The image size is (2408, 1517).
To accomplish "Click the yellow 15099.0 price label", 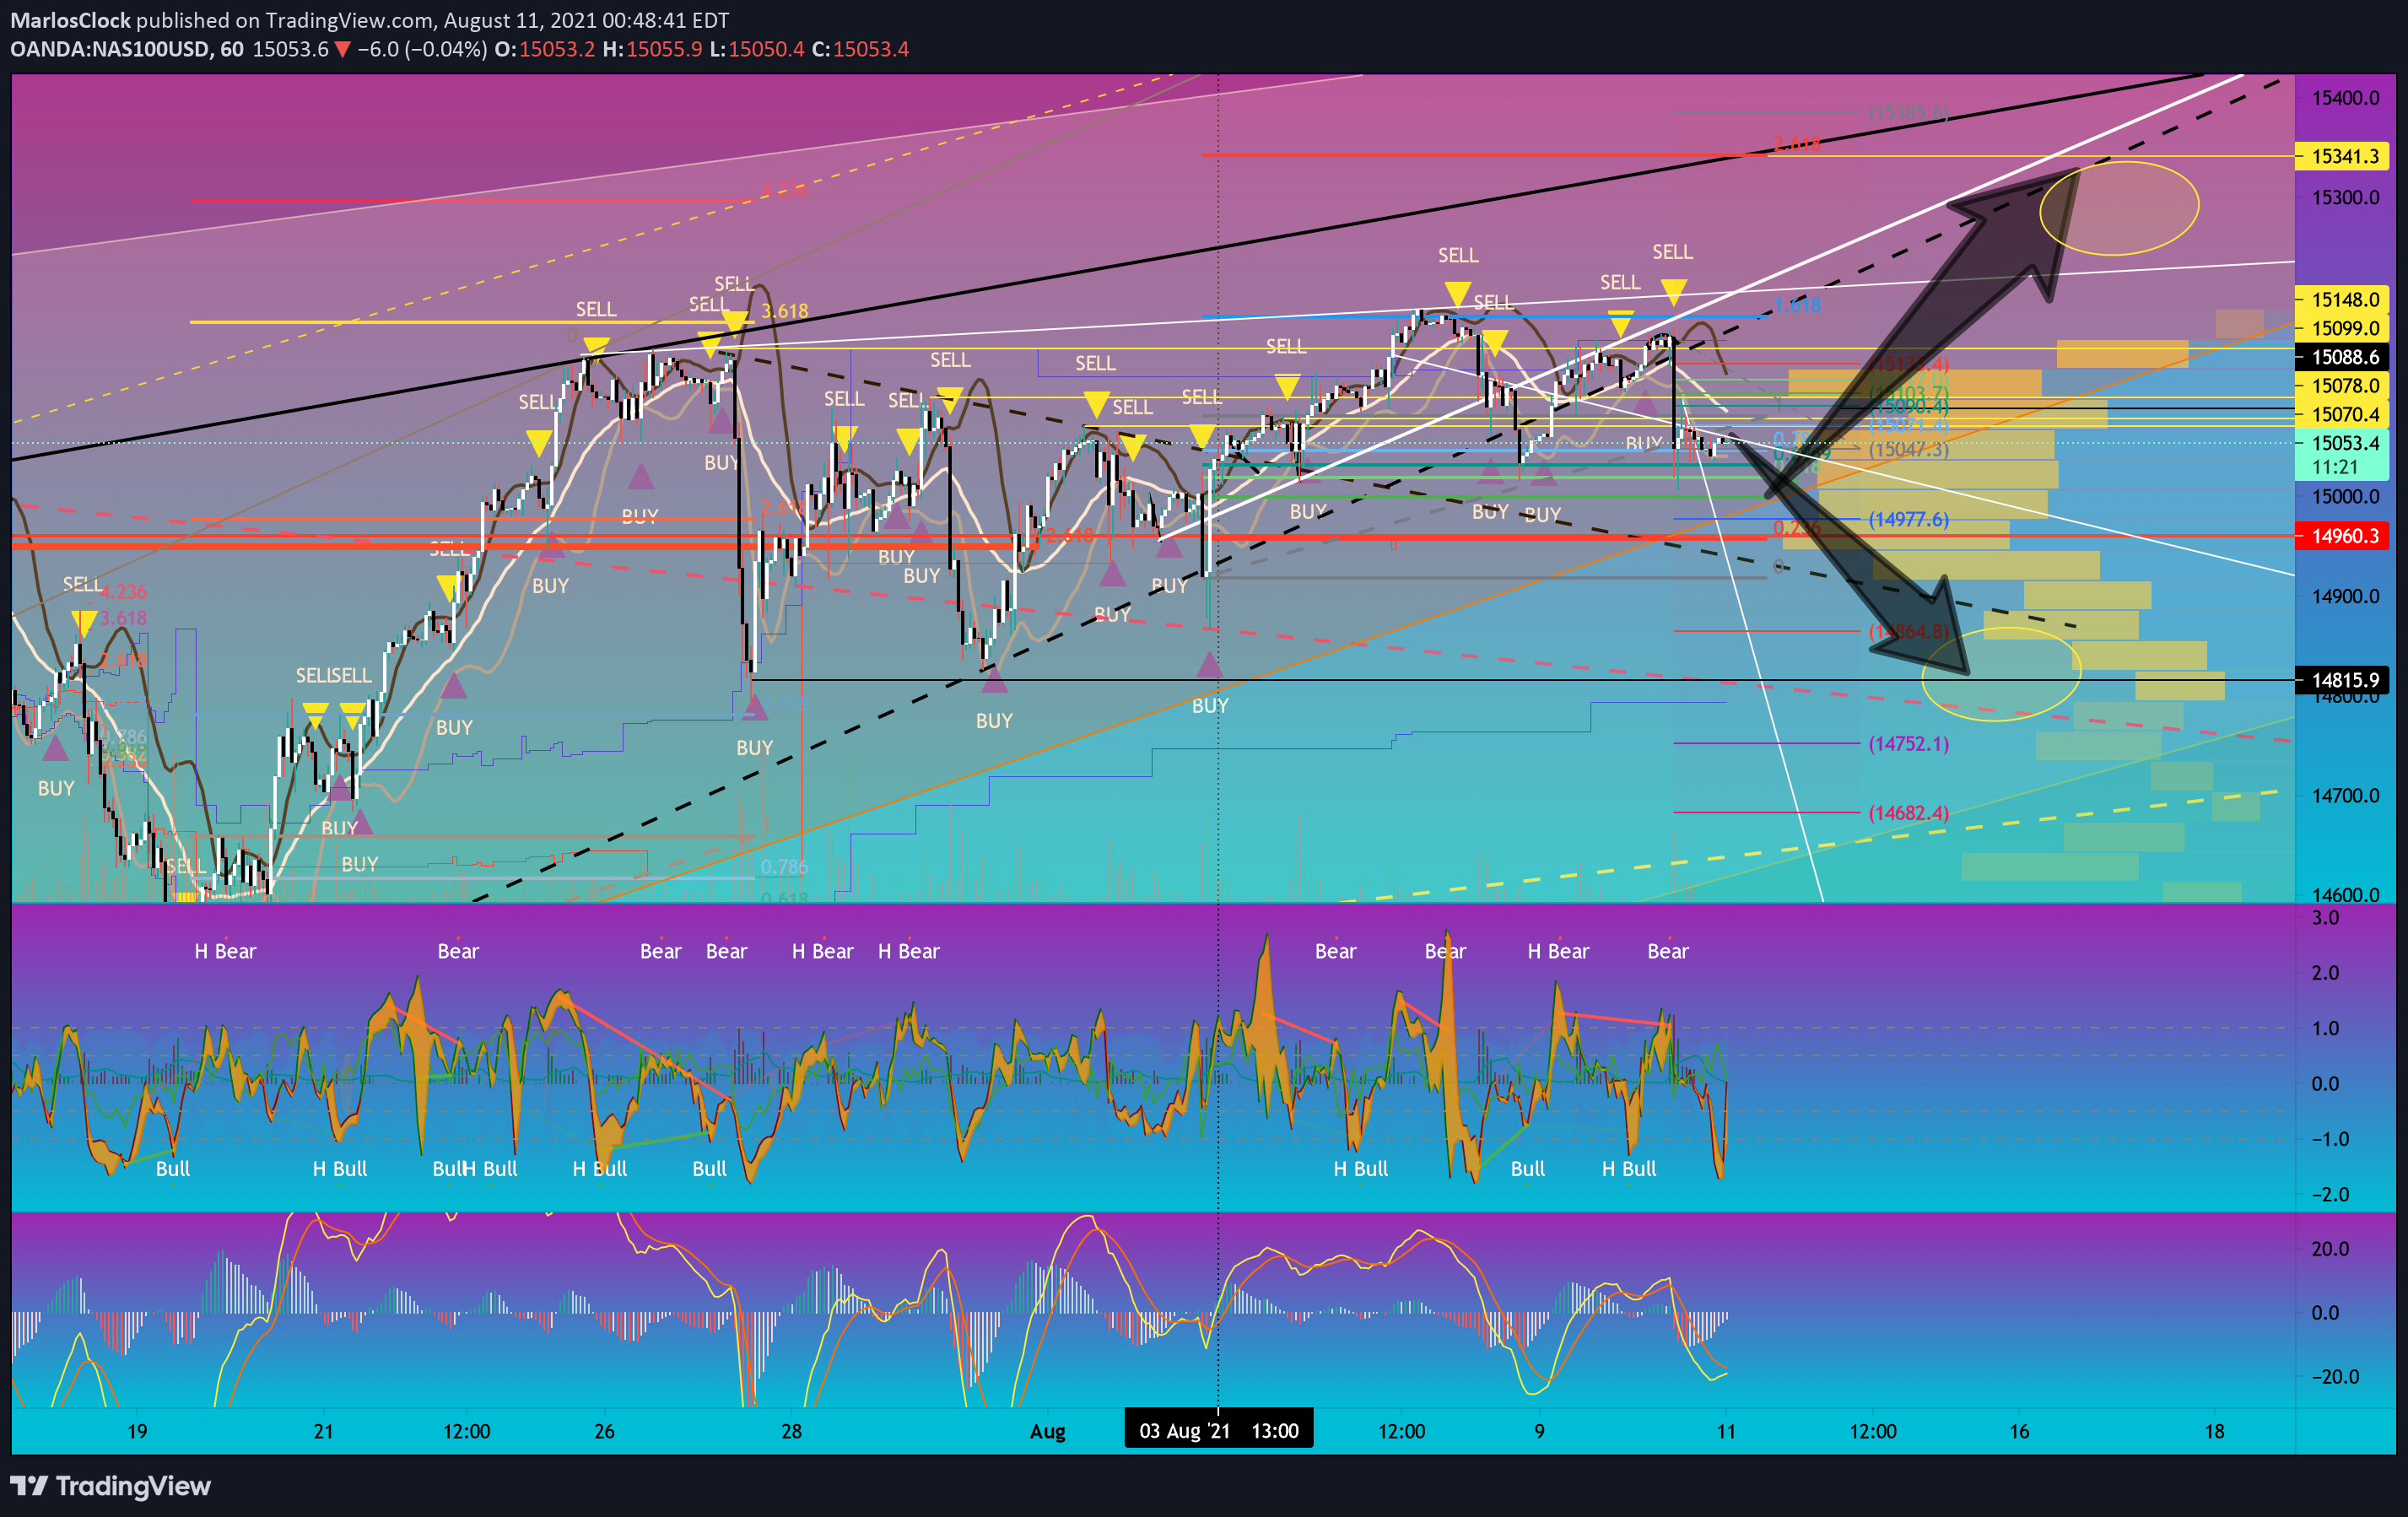I will pyautogui.click(x=2344, y=328).
